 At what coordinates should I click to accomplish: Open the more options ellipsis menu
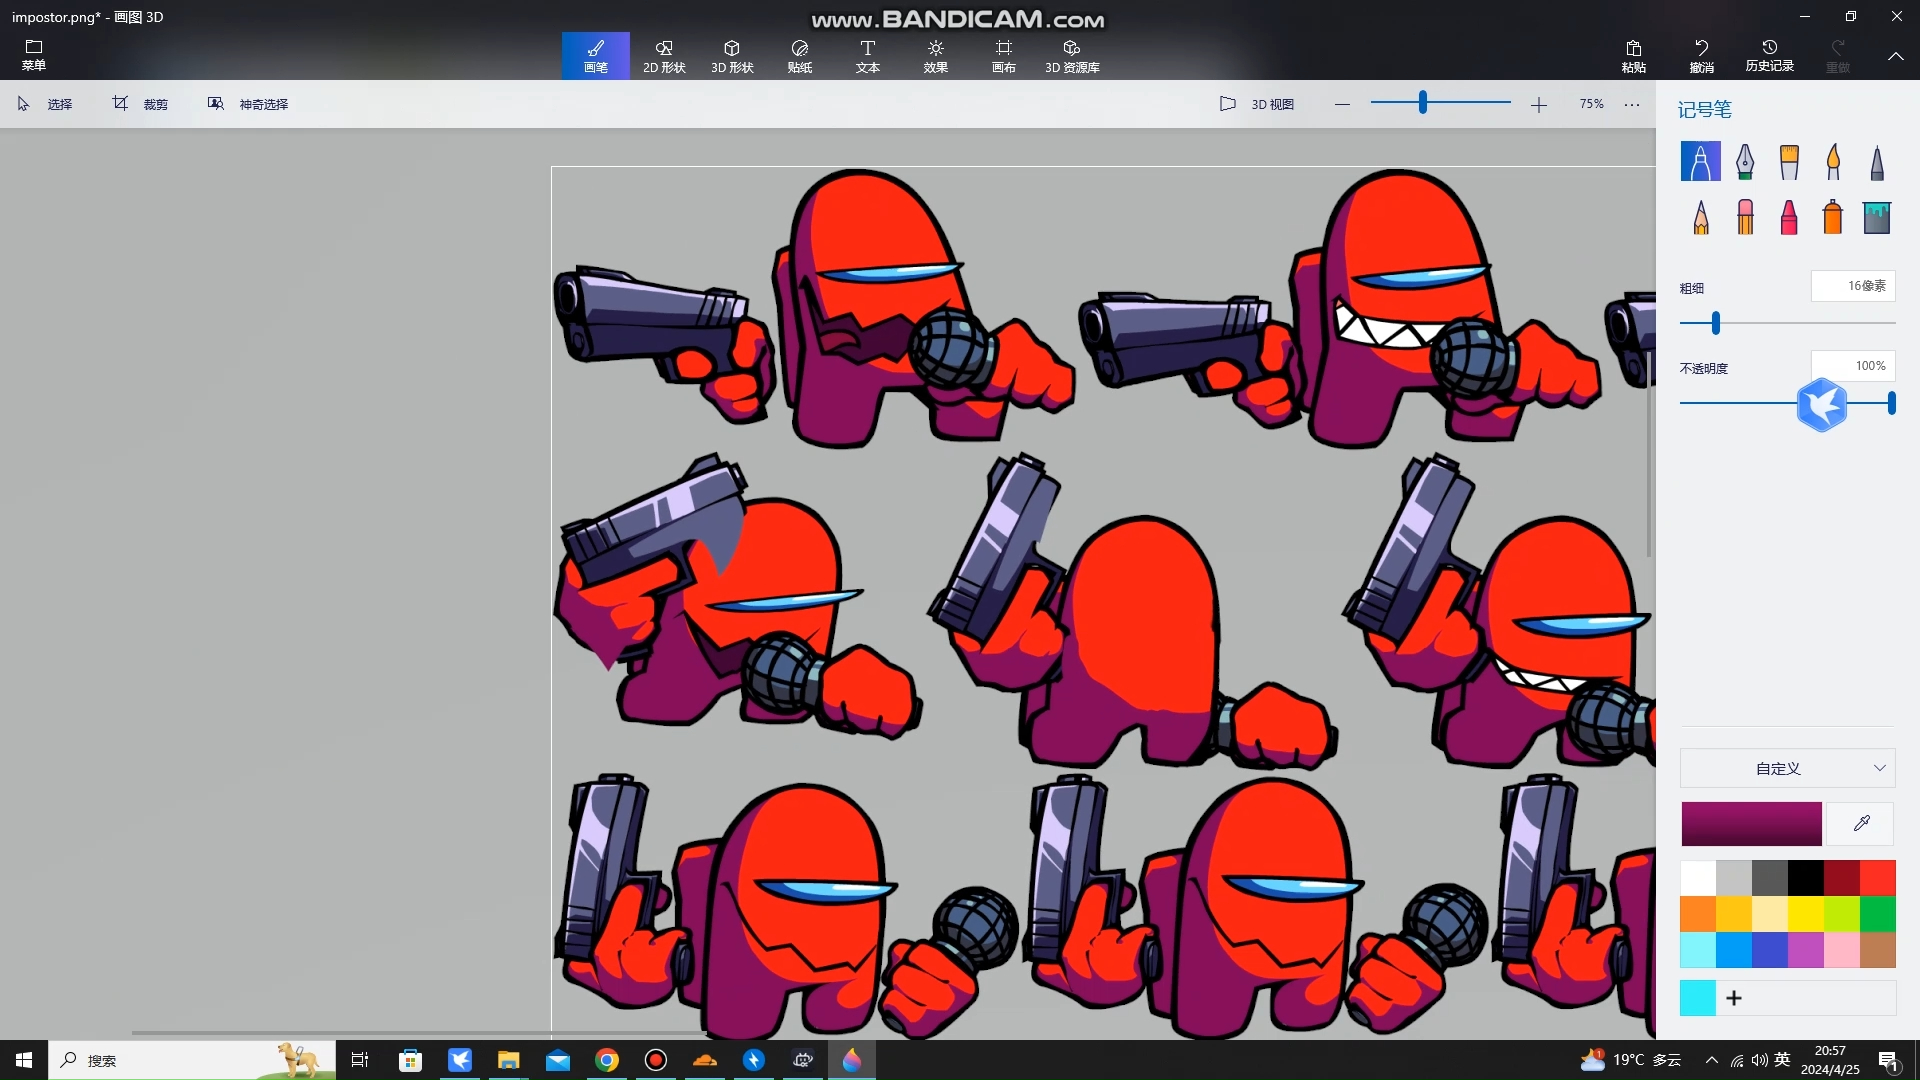[1632, 104]
